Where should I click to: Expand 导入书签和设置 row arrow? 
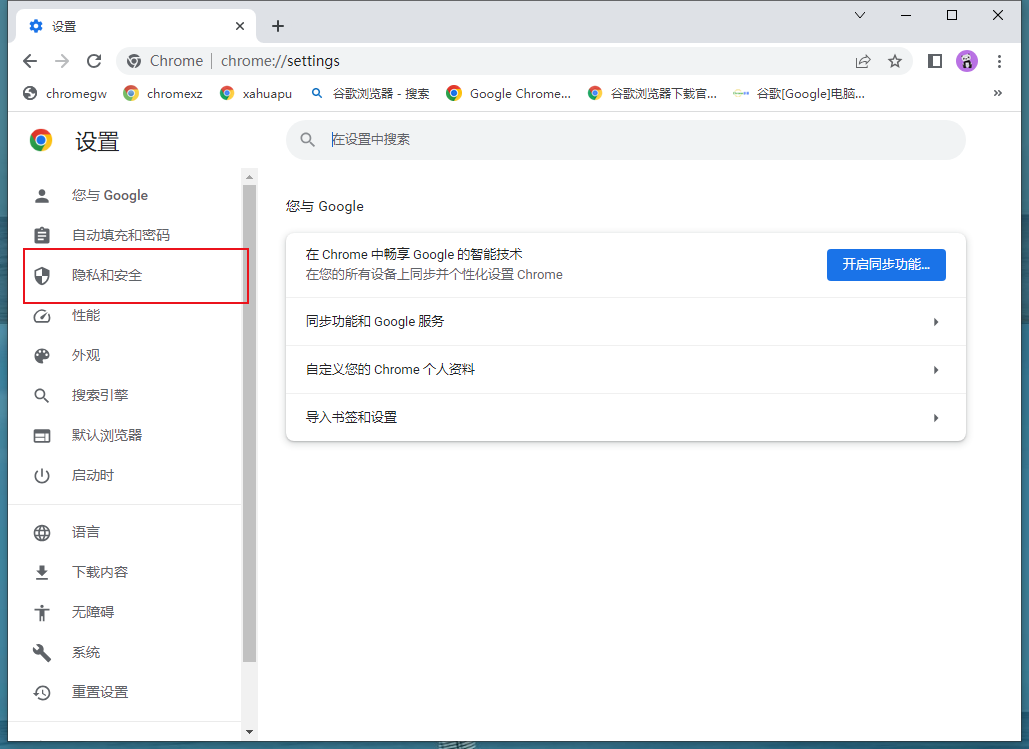click(936, 418)
